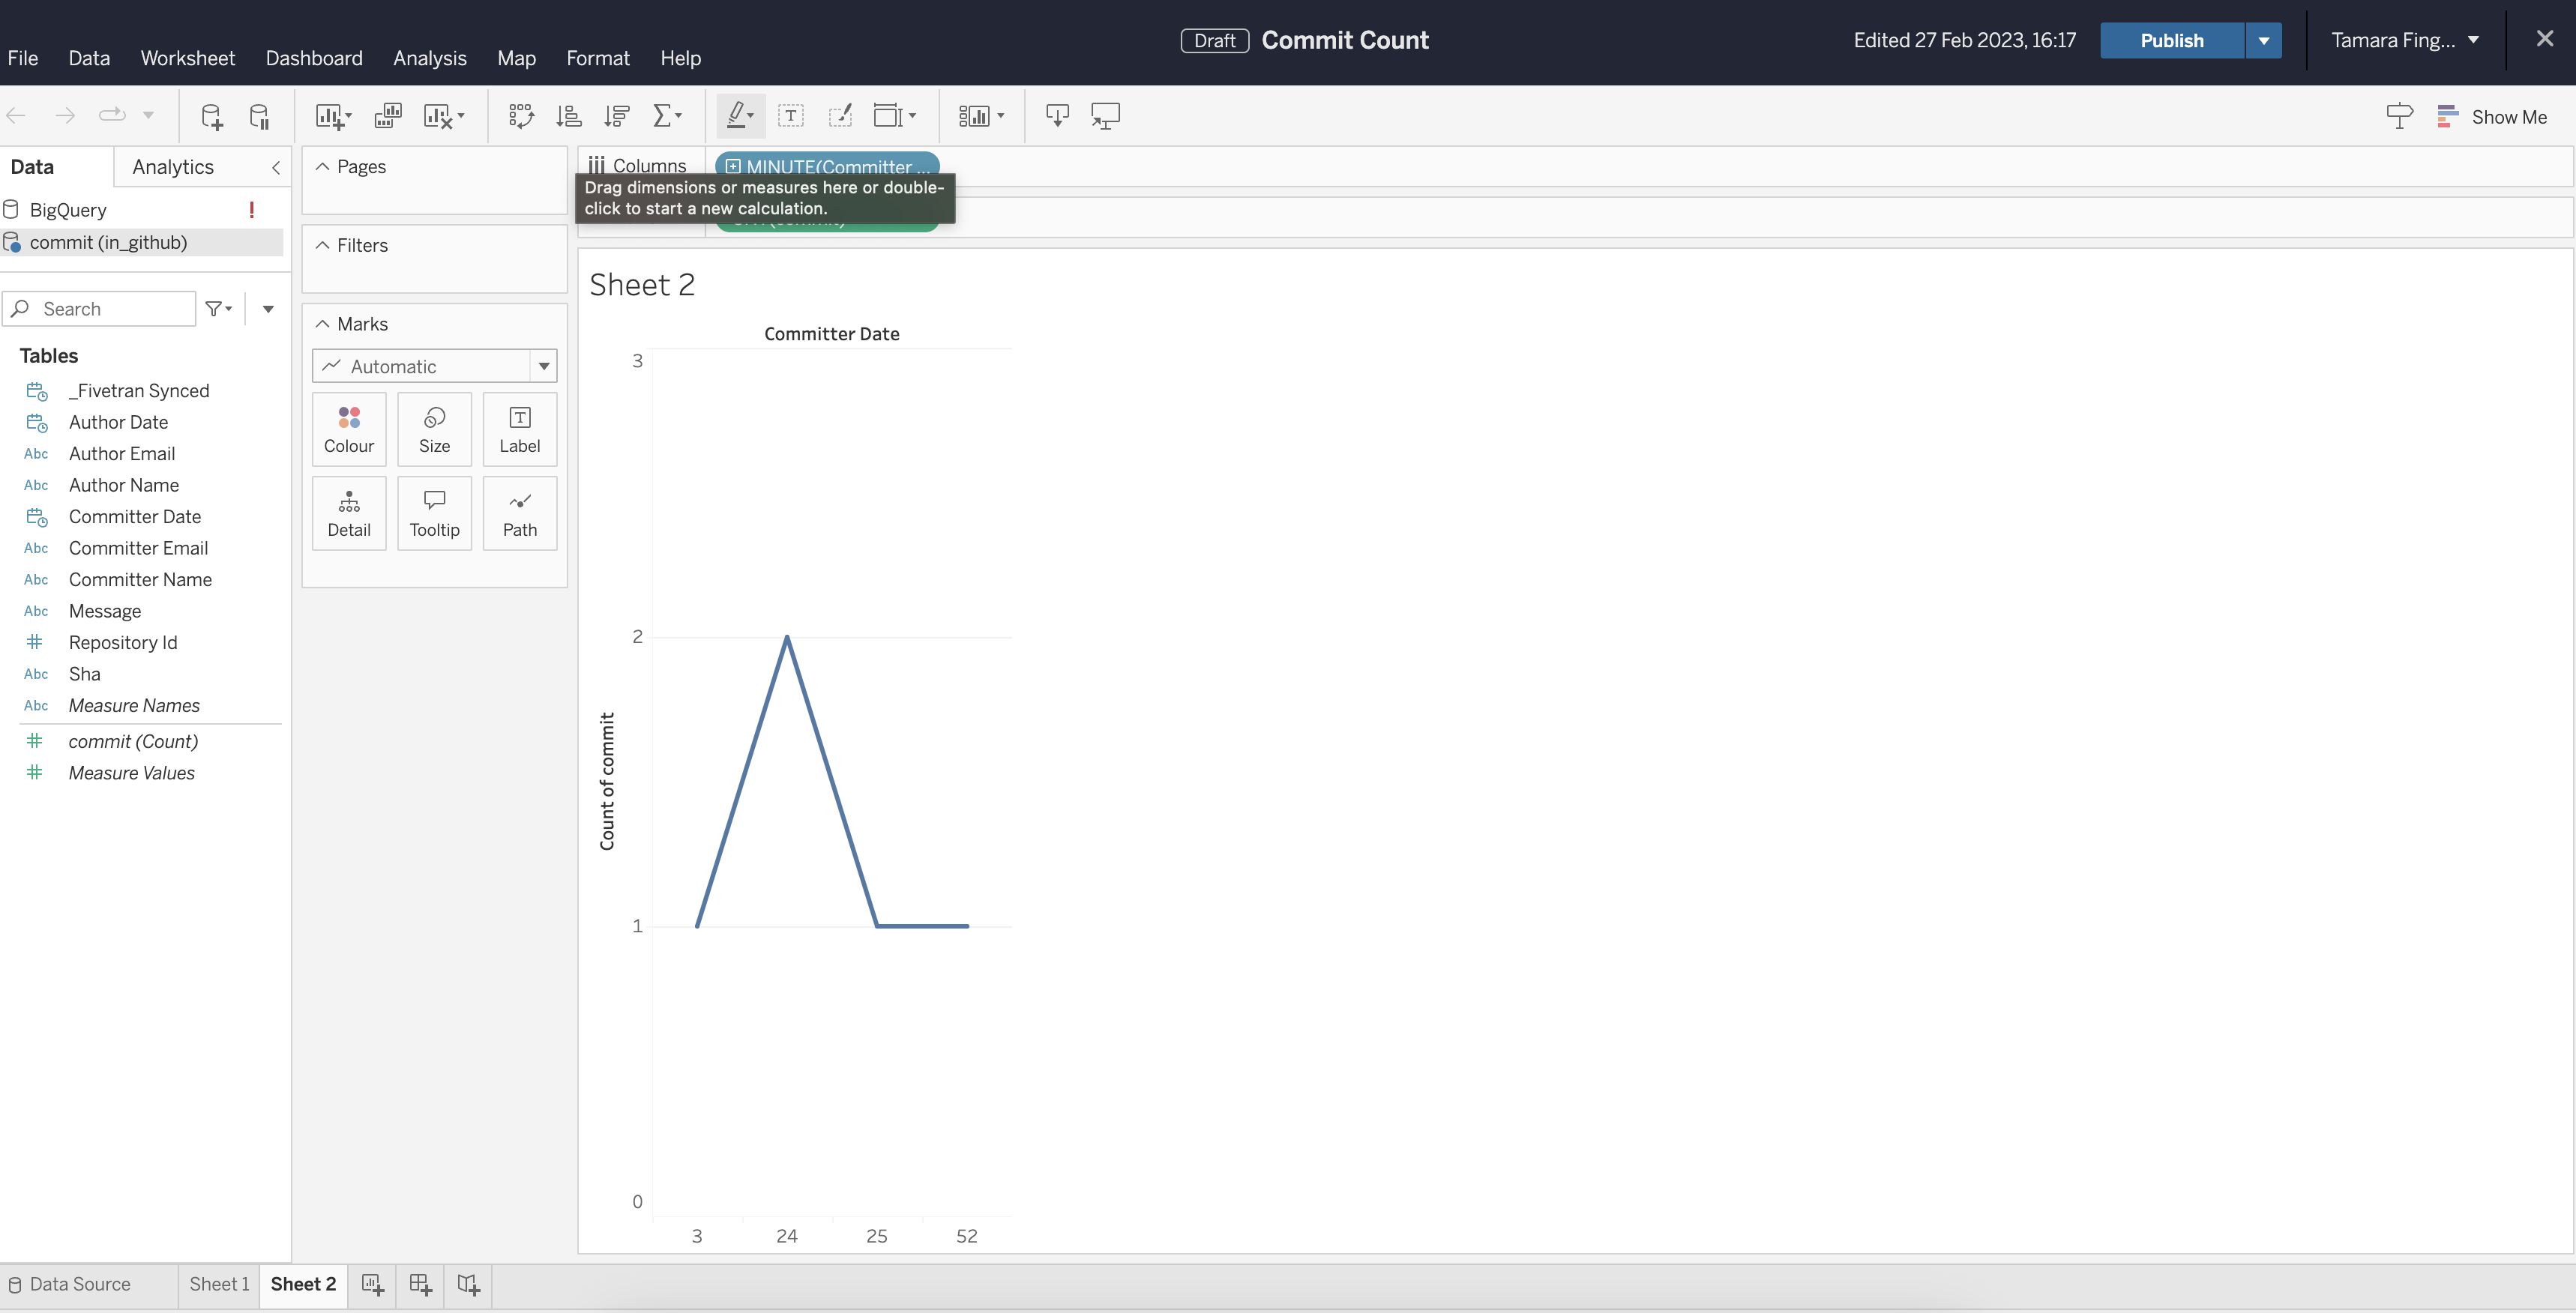Image resolution: width=2576 pixels, height=1313 pixels.
Task: Open the Publish options dropdown arrow
Action: point(2264,40)
